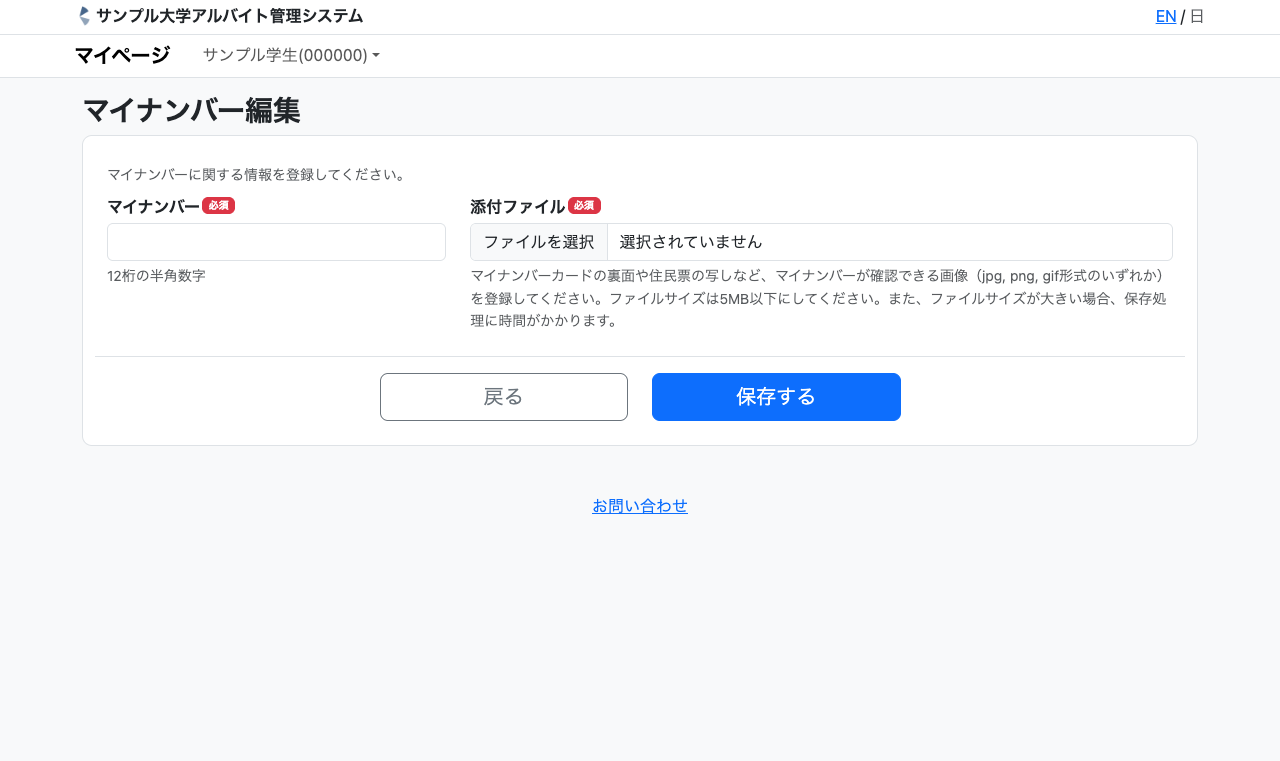
Task: Click the マイナンバー編集 page heading
Action: tap(191, 110)
